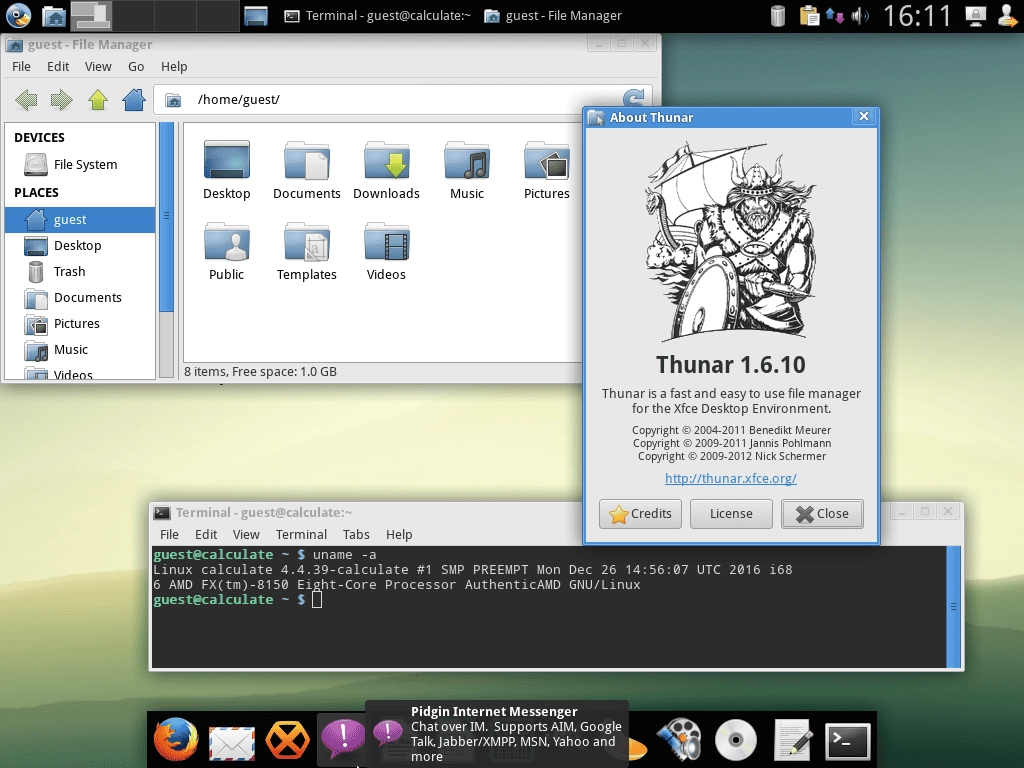Viewport: 1024px width, 768px height.
Task: Click the 16:11 clock in the top panel
Action: [917, 16]
